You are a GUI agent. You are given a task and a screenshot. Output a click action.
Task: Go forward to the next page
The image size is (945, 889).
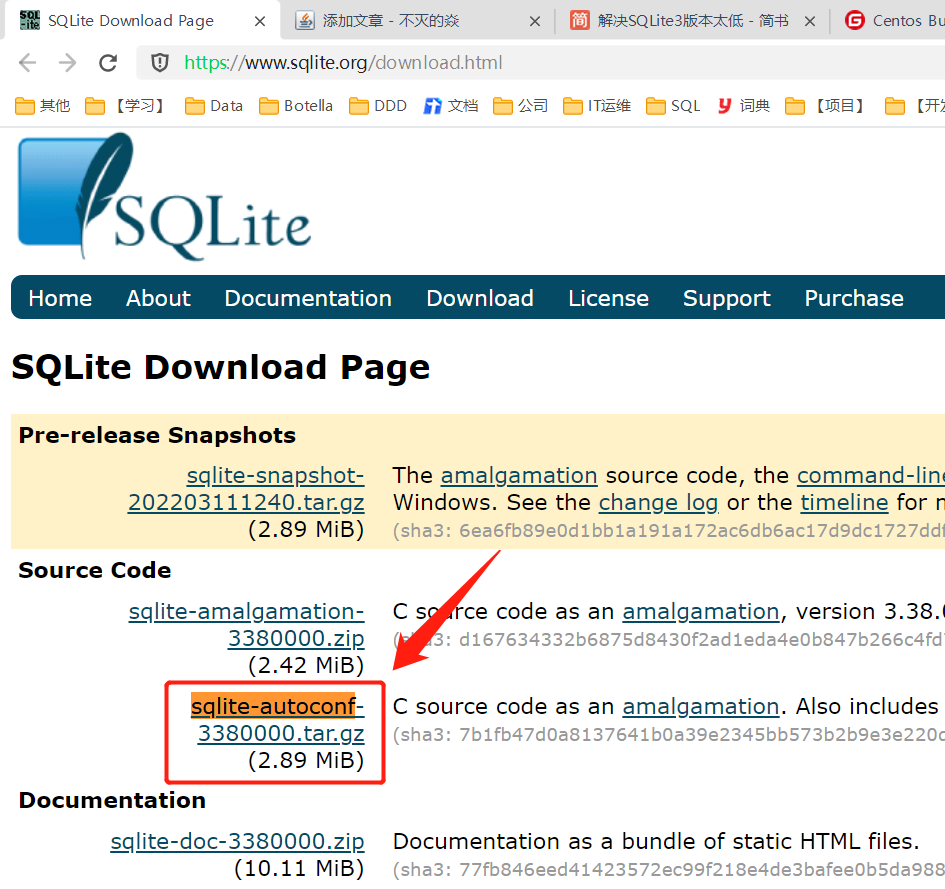click(68, 63)
